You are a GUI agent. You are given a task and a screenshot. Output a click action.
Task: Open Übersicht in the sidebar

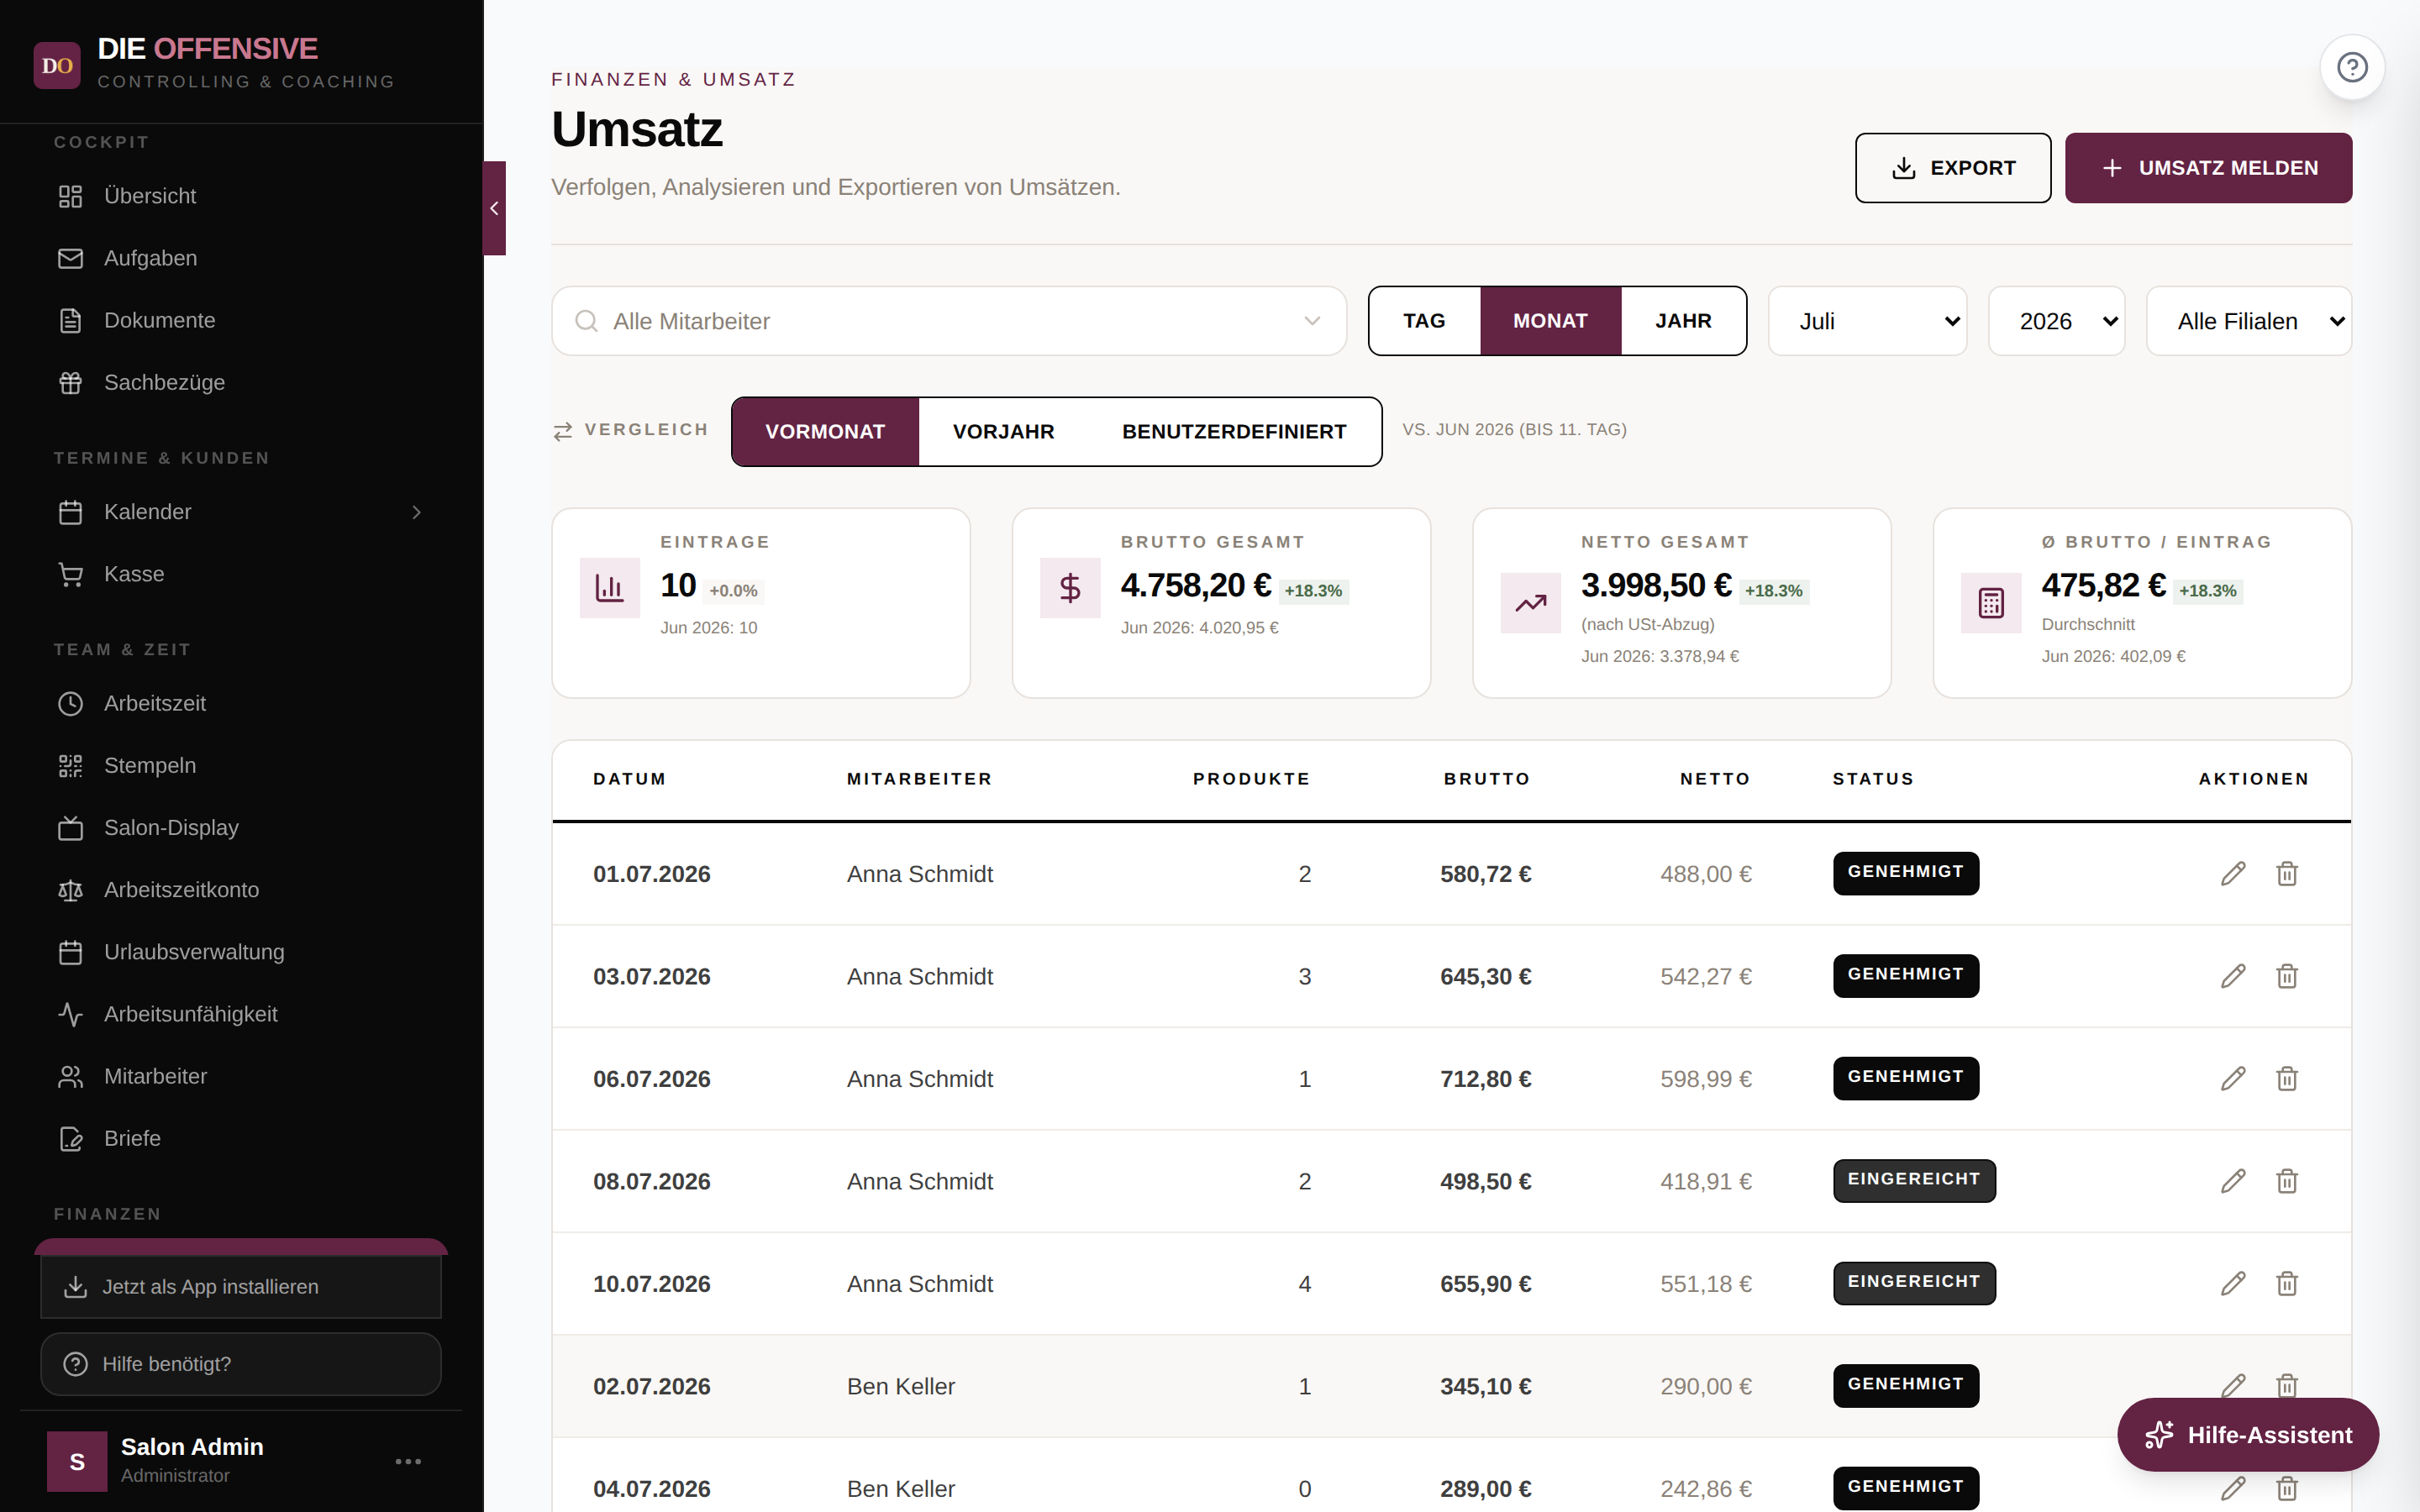[x=241, y=196]
